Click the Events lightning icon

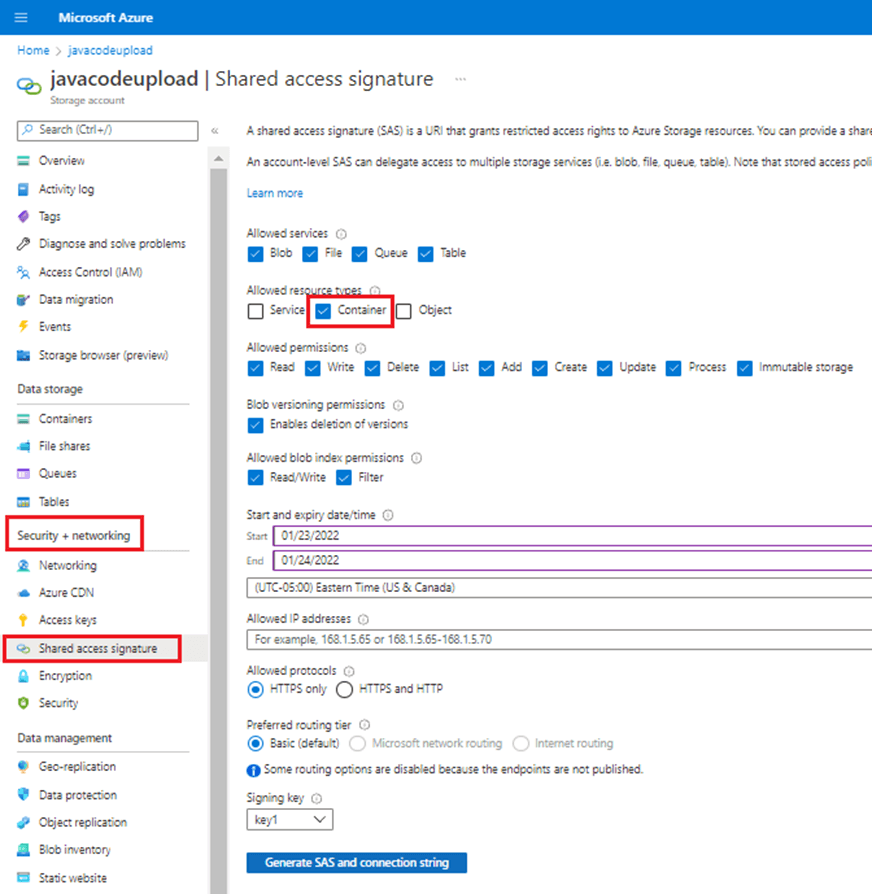click(25, 327)
